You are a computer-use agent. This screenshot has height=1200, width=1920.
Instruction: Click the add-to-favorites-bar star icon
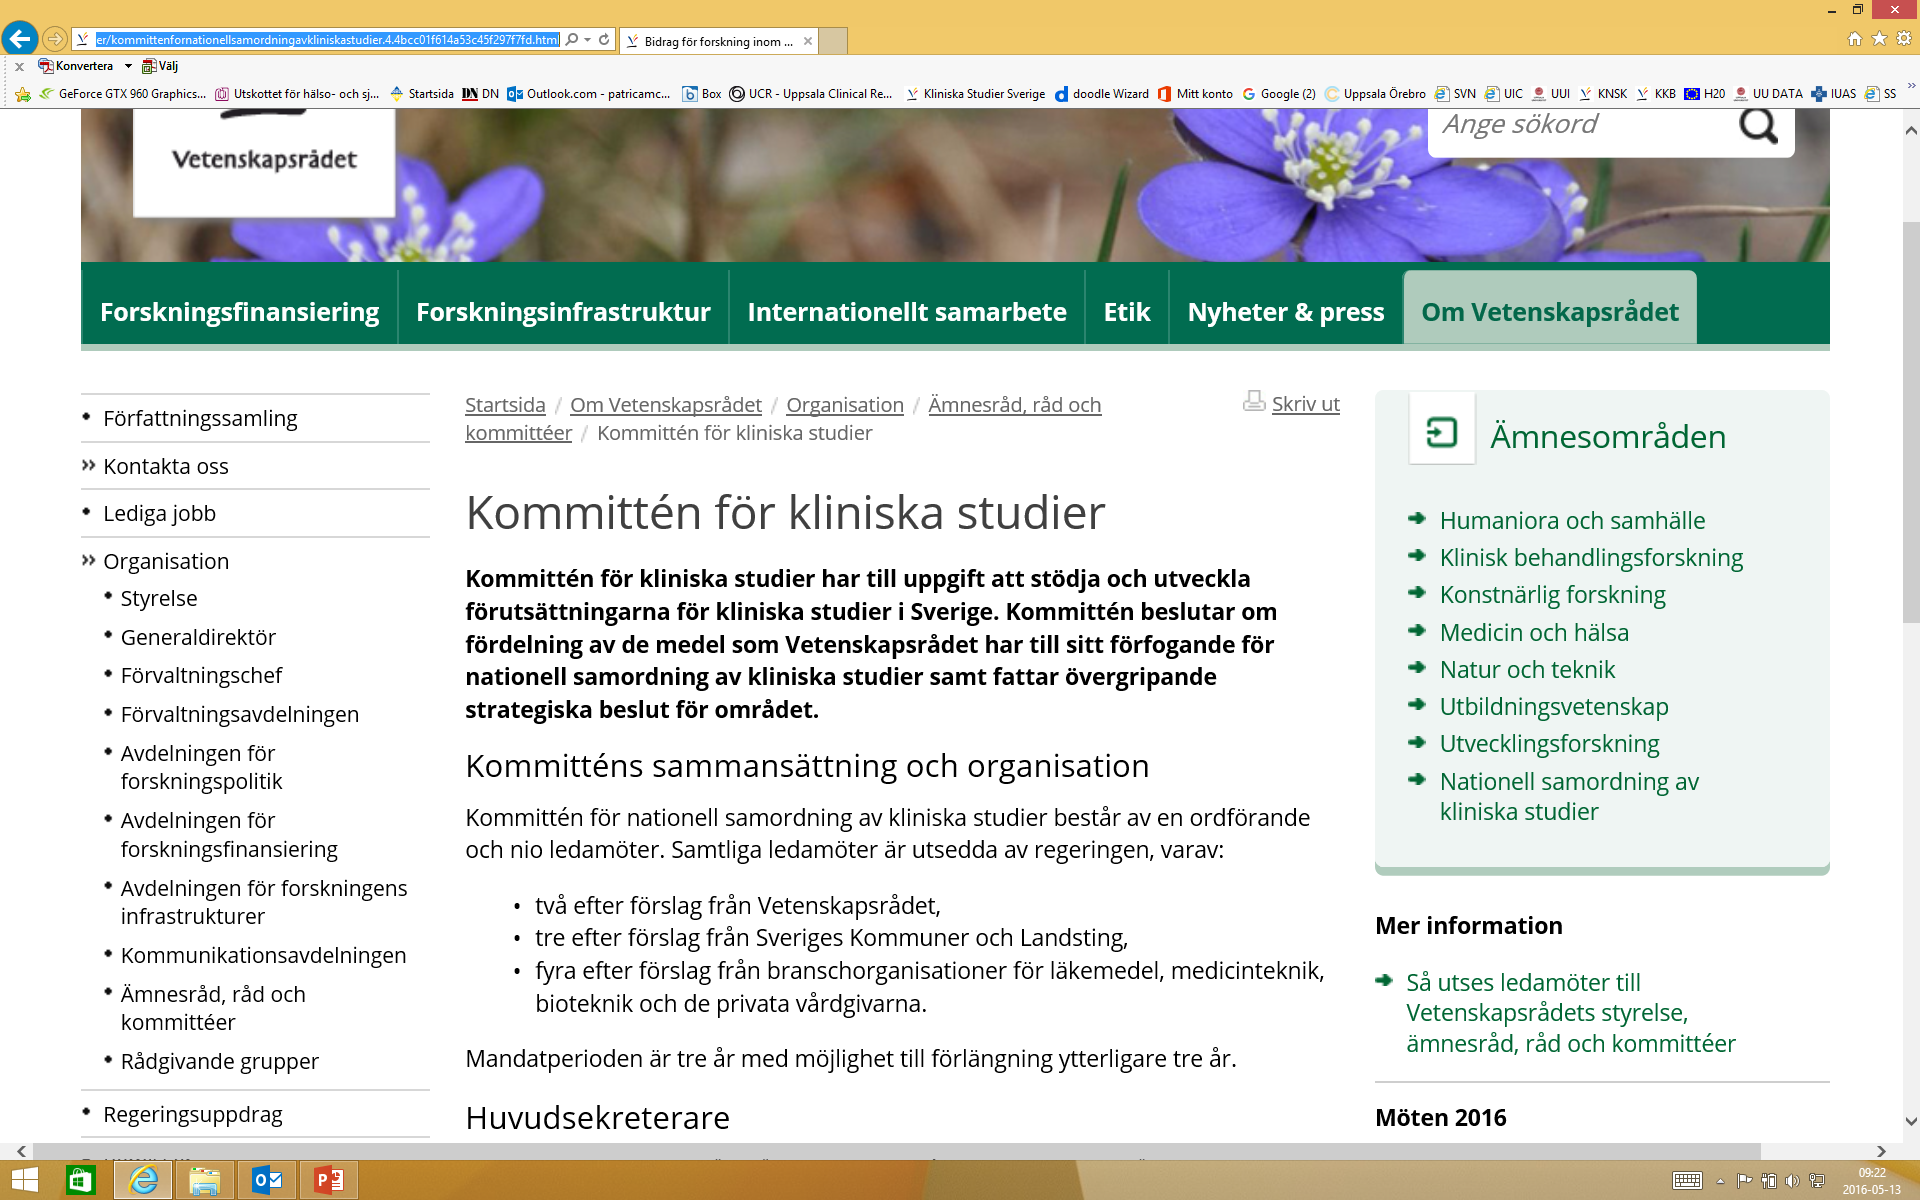click(x=23, y=94)
